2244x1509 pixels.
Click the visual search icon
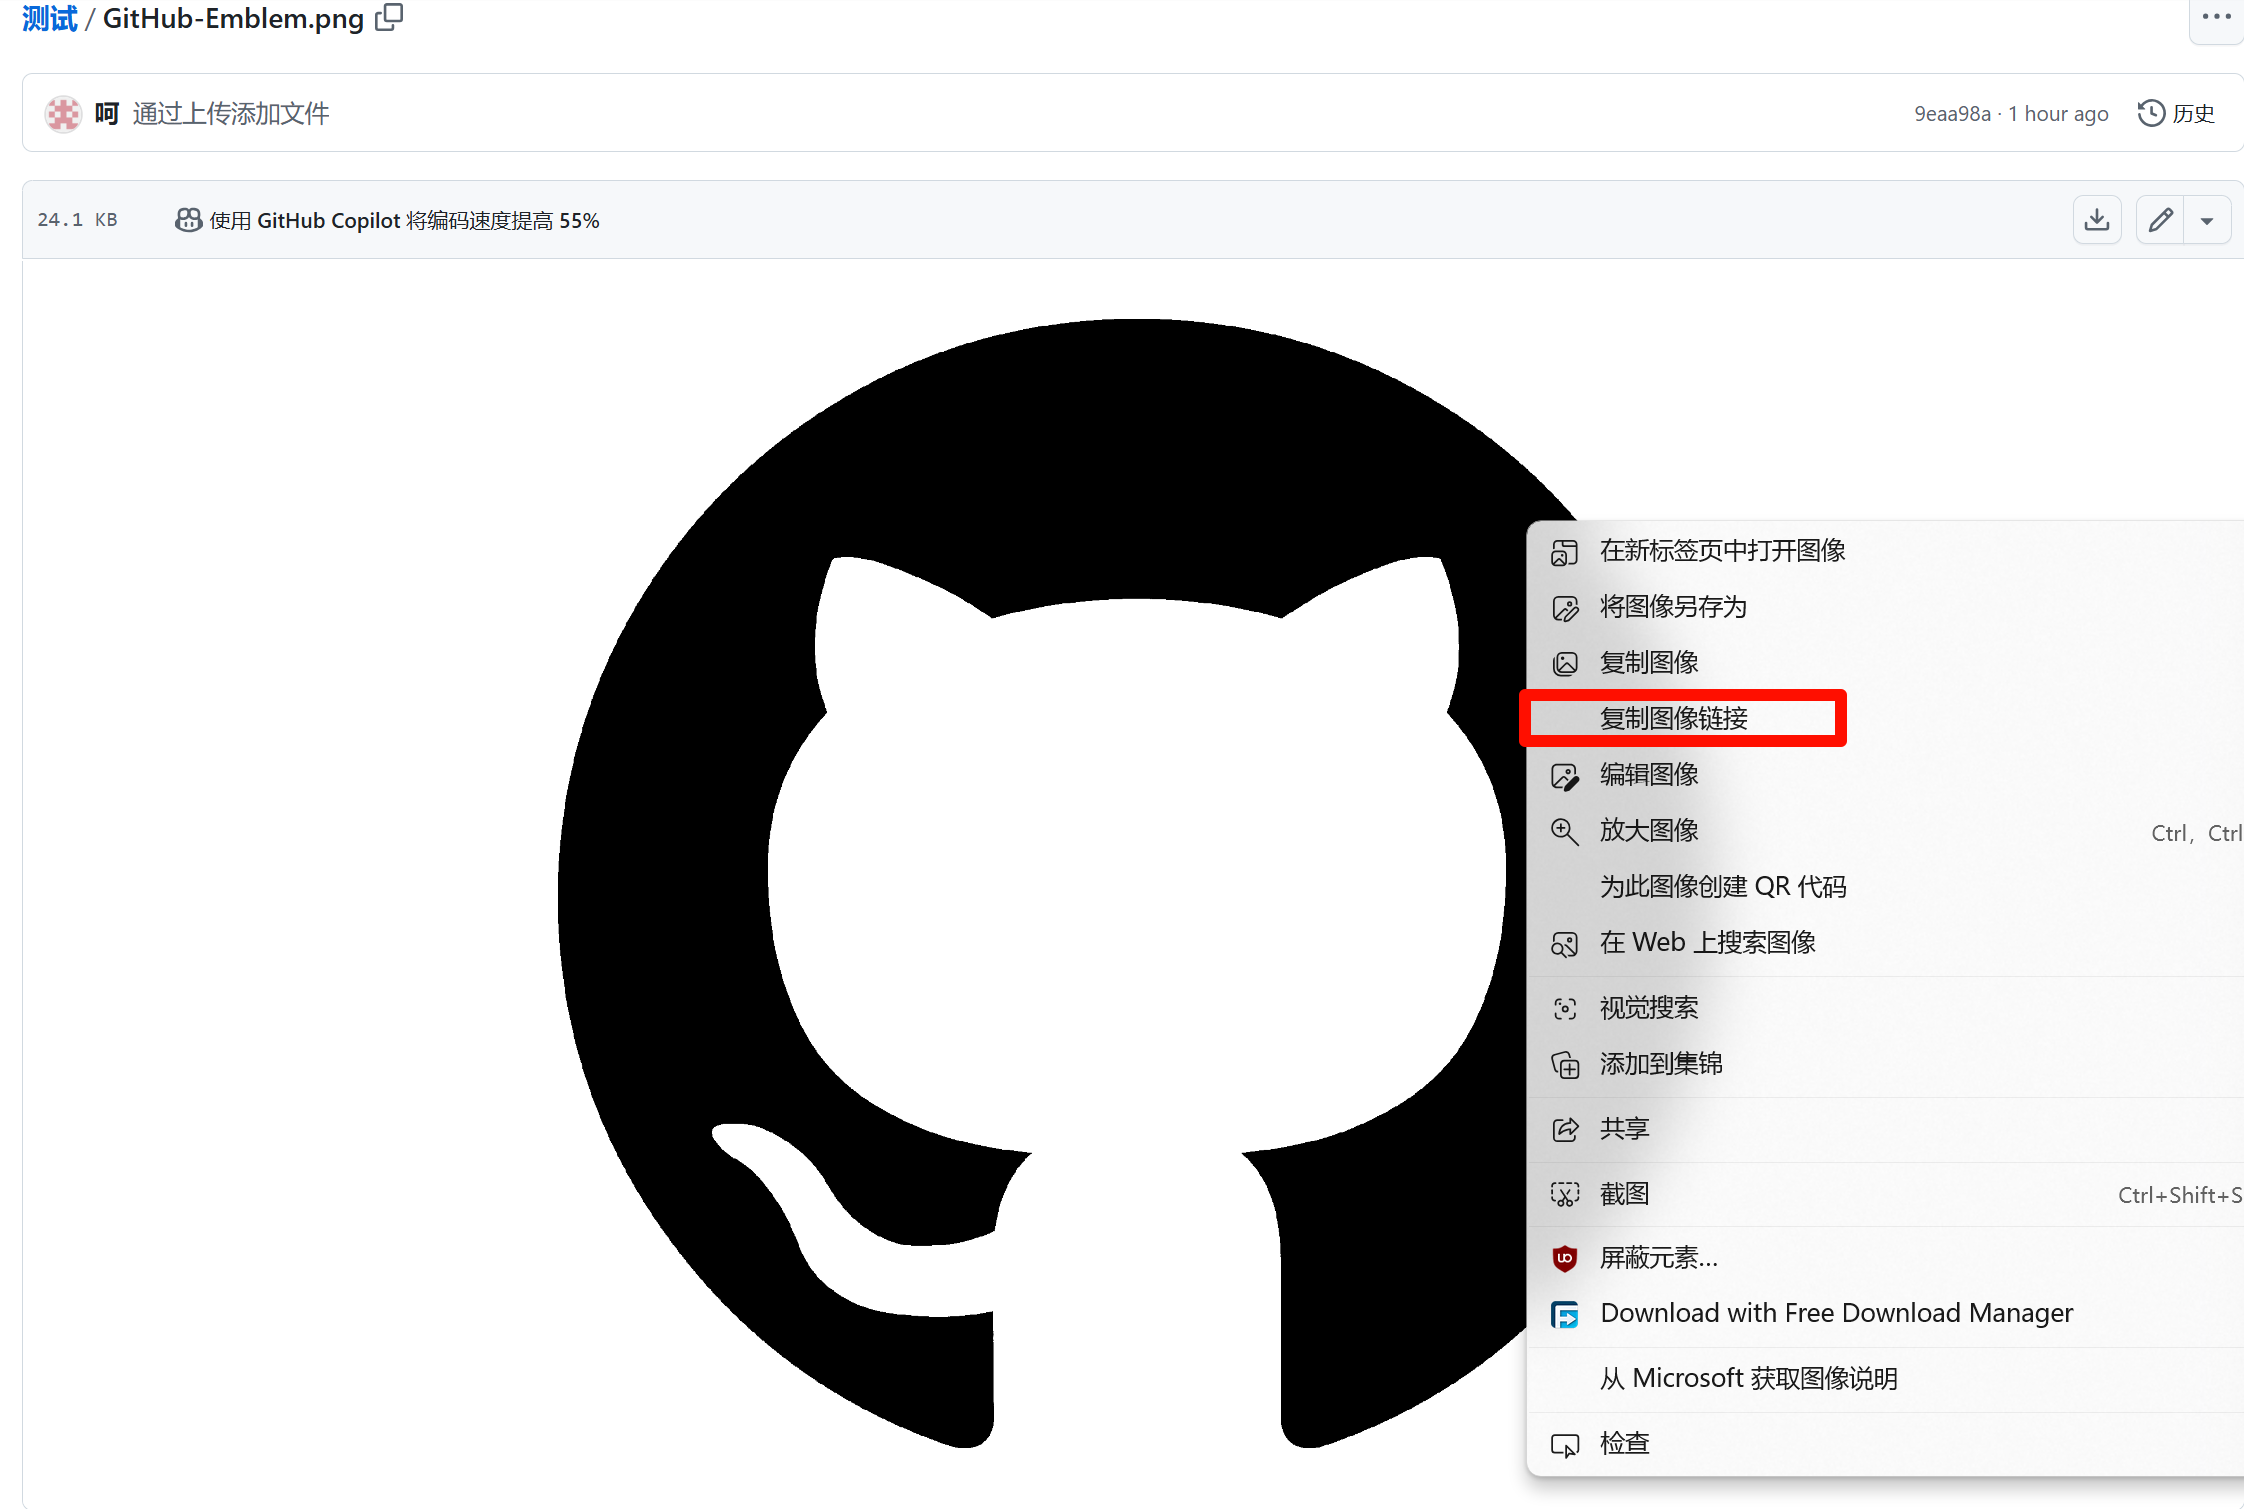(x=1564, y=1009)
